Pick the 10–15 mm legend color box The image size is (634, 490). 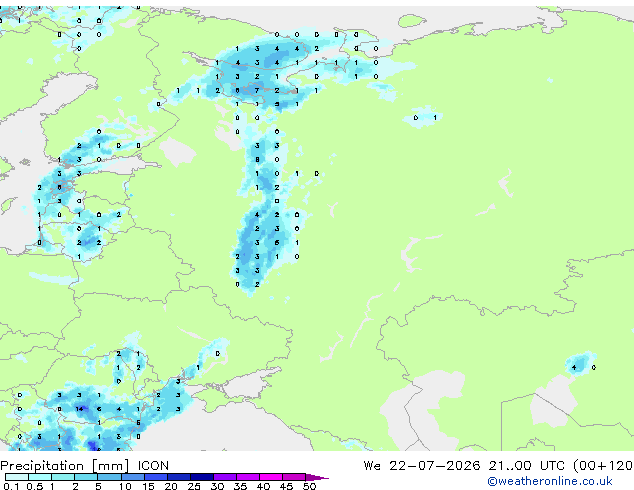click(x=132, y=477)
